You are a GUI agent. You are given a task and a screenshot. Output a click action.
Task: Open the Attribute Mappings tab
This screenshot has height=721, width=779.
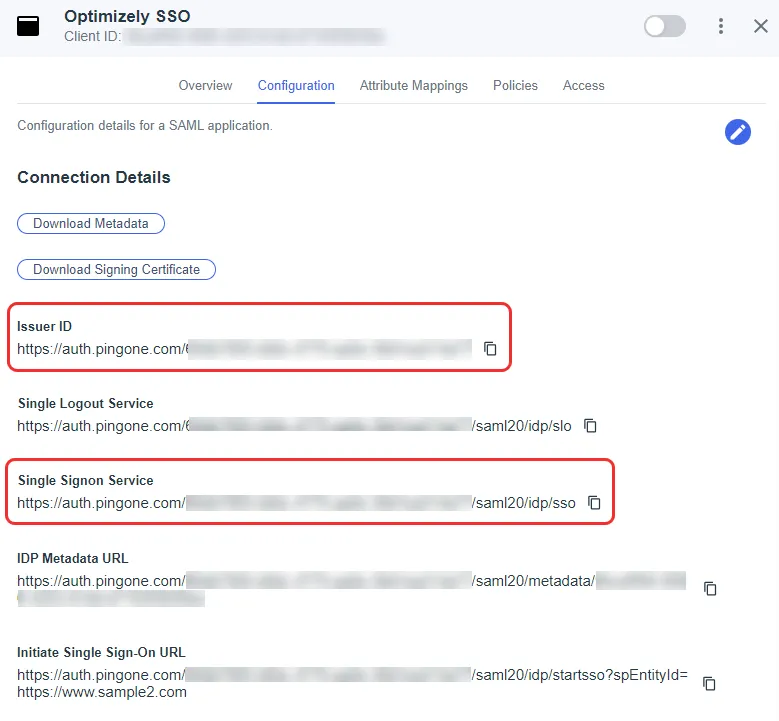pyautogui.click(x=414, y=85)
